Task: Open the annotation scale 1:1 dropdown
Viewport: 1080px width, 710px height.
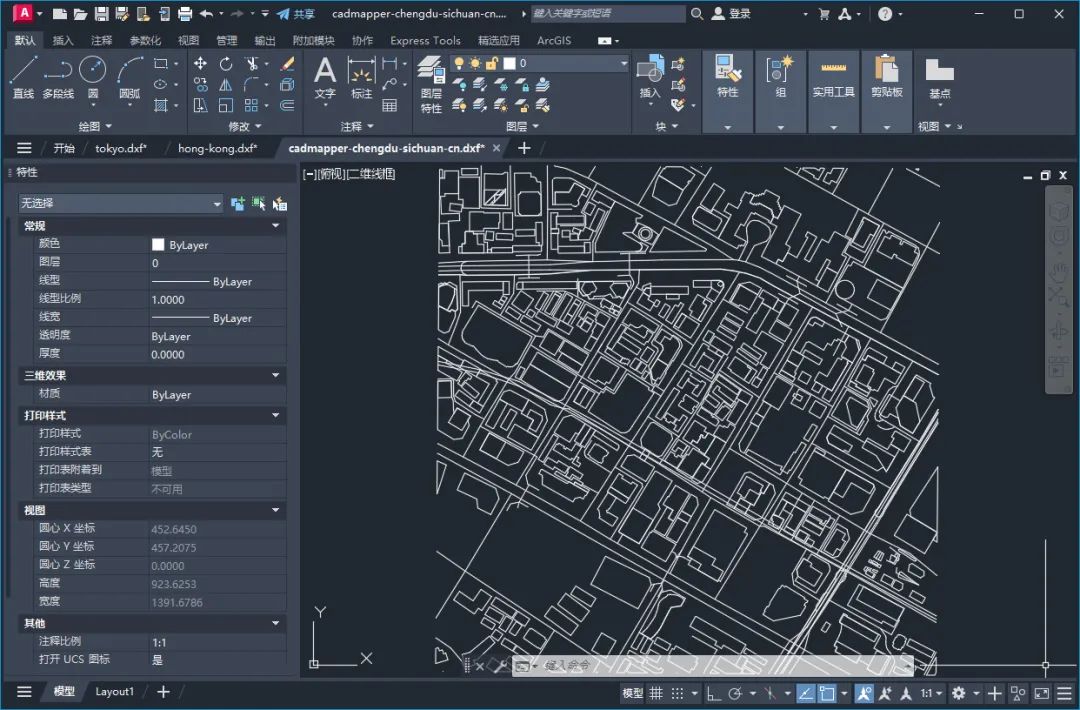Action: point(931,693)
